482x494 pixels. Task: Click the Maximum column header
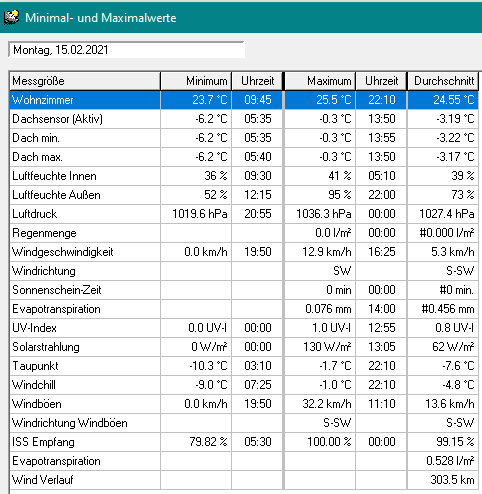click(320, 81)
